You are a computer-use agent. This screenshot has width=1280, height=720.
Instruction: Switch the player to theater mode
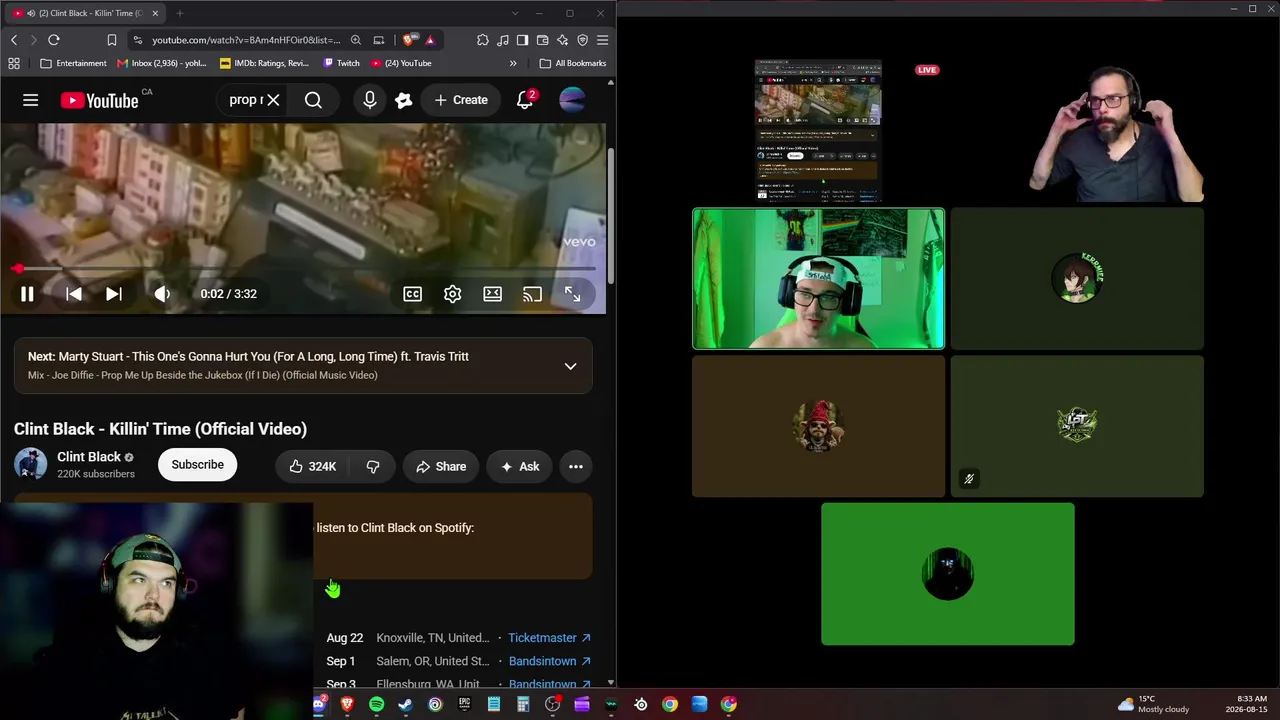492,294
